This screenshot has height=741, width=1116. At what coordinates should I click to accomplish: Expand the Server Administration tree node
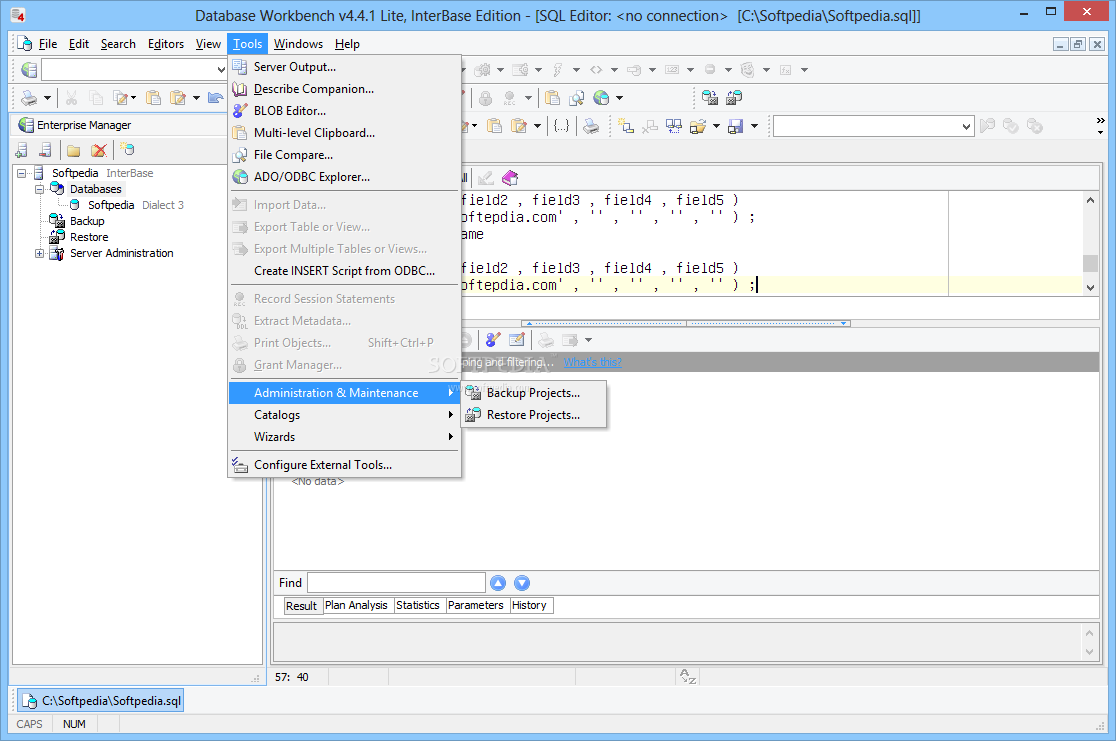click(x=40, y=253)
